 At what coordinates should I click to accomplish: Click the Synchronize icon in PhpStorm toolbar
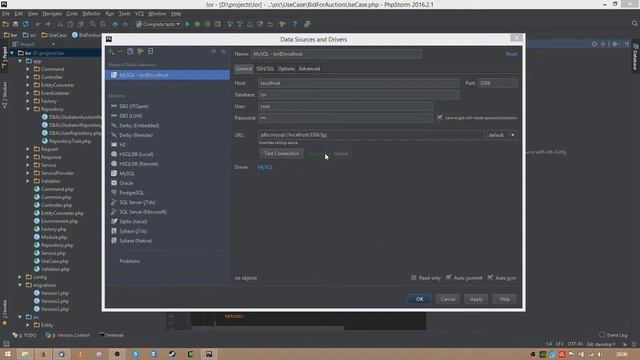pyautogui.click(x=26, y=24)
